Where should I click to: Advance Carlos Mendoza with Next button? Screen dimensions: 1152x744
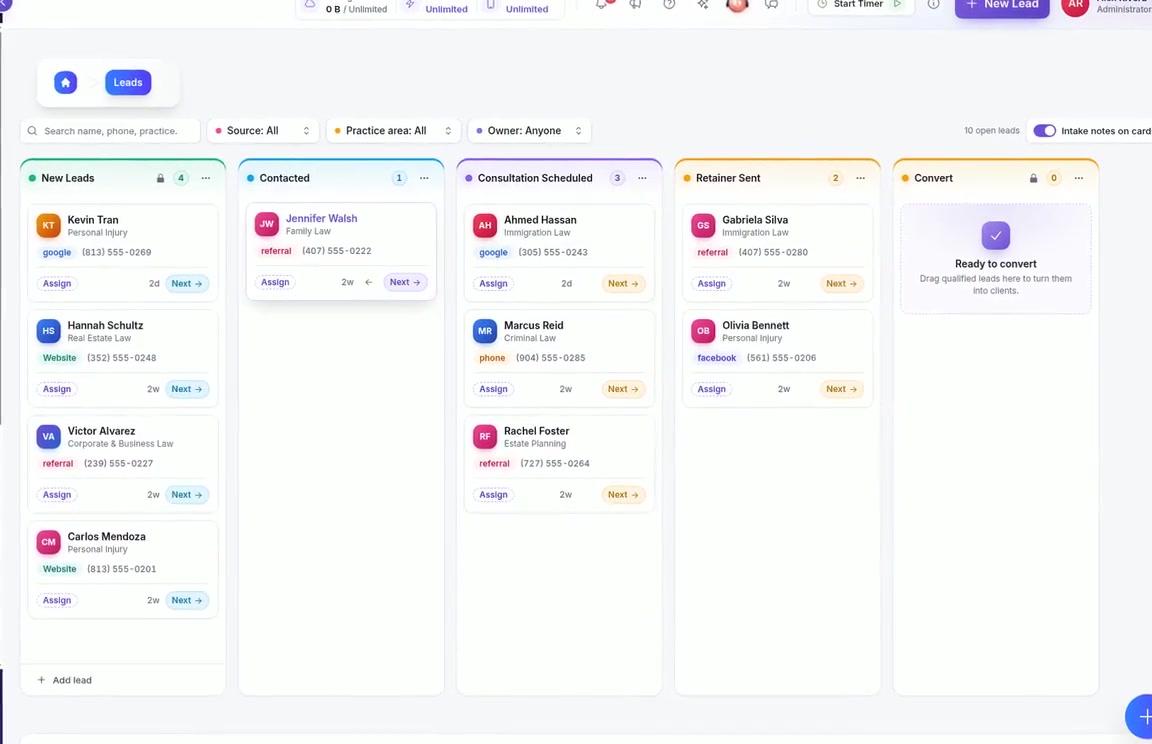point(187,601)
